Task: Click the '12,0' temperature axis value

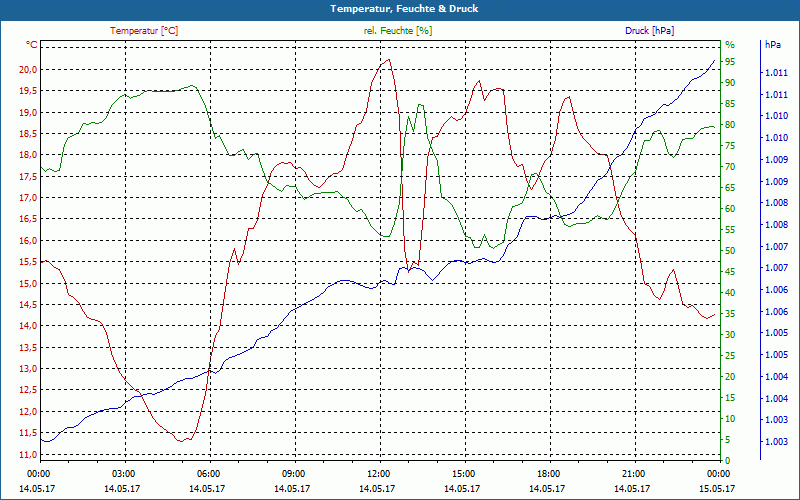Action: click(x=29, y=412)
